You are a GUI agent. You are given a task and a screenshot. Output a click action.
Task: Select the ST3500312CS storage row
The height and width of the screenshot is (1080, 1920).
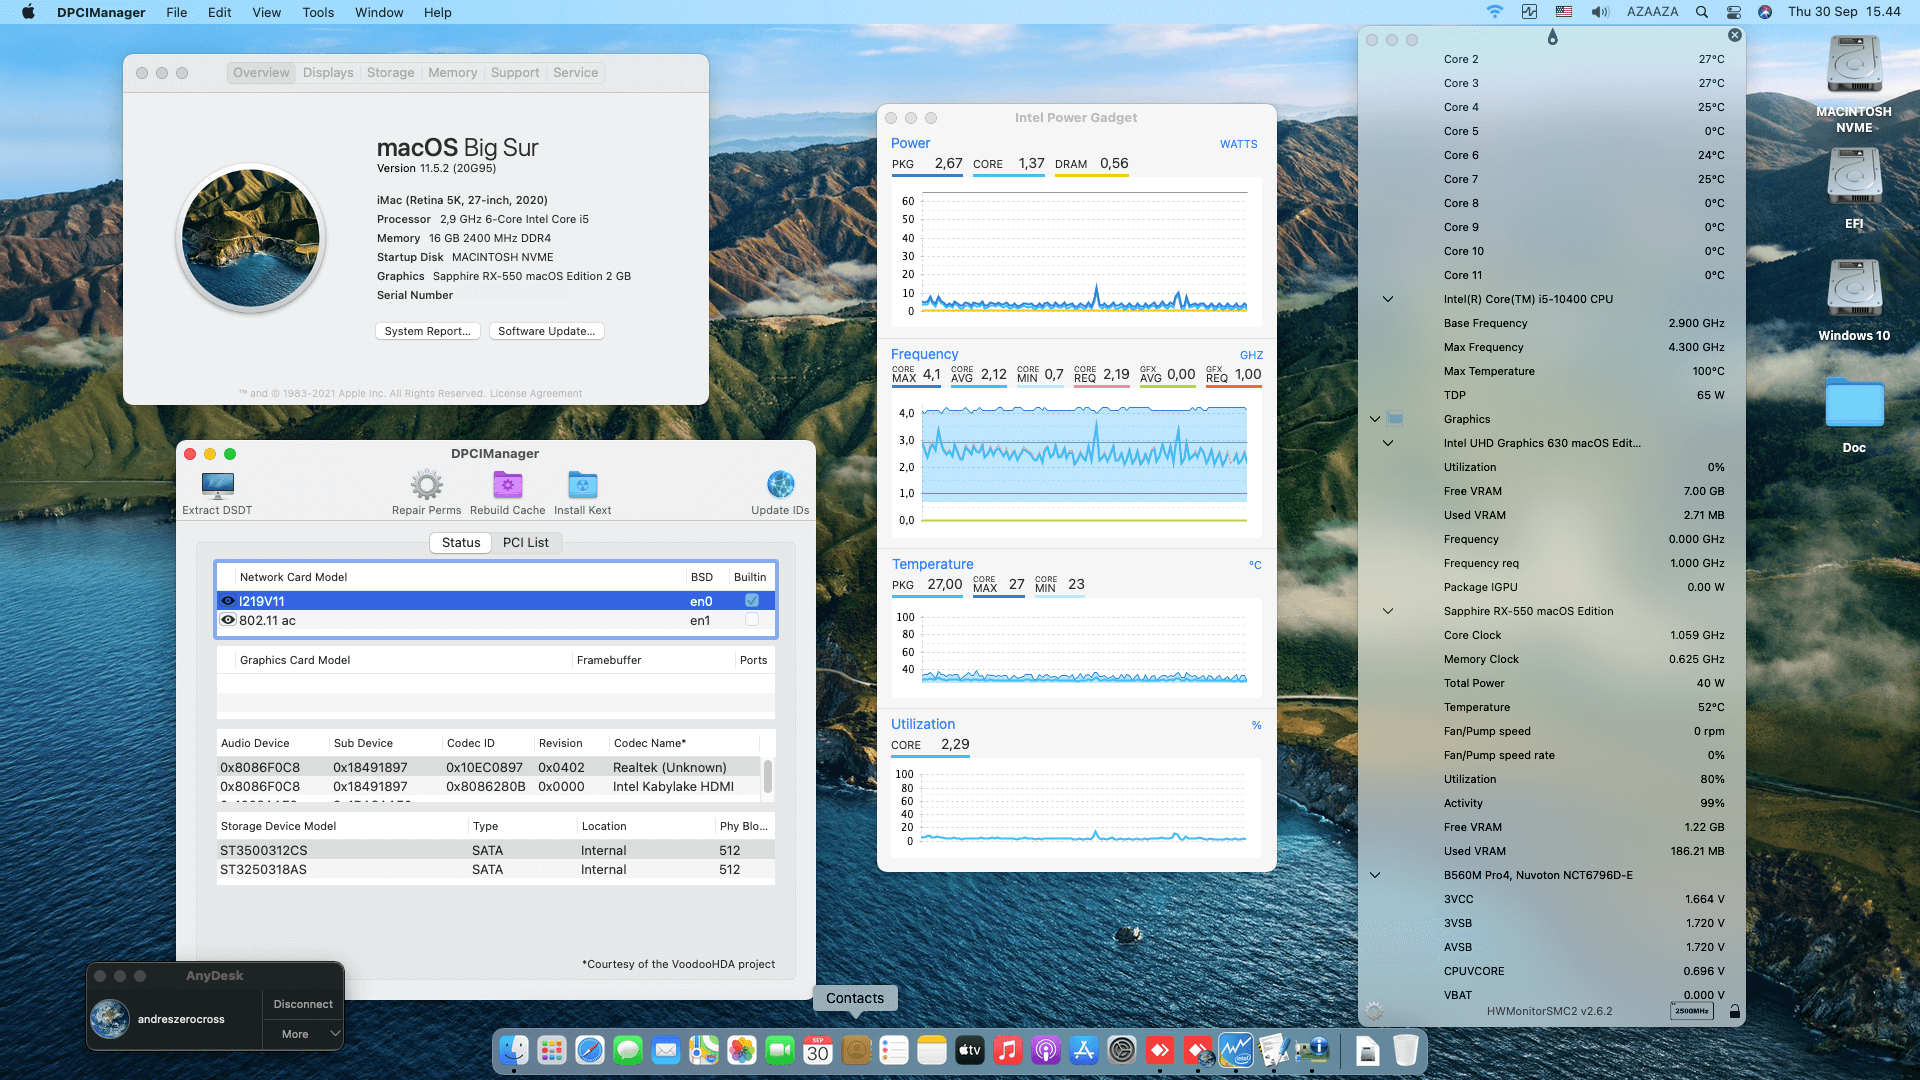(496, 850)
